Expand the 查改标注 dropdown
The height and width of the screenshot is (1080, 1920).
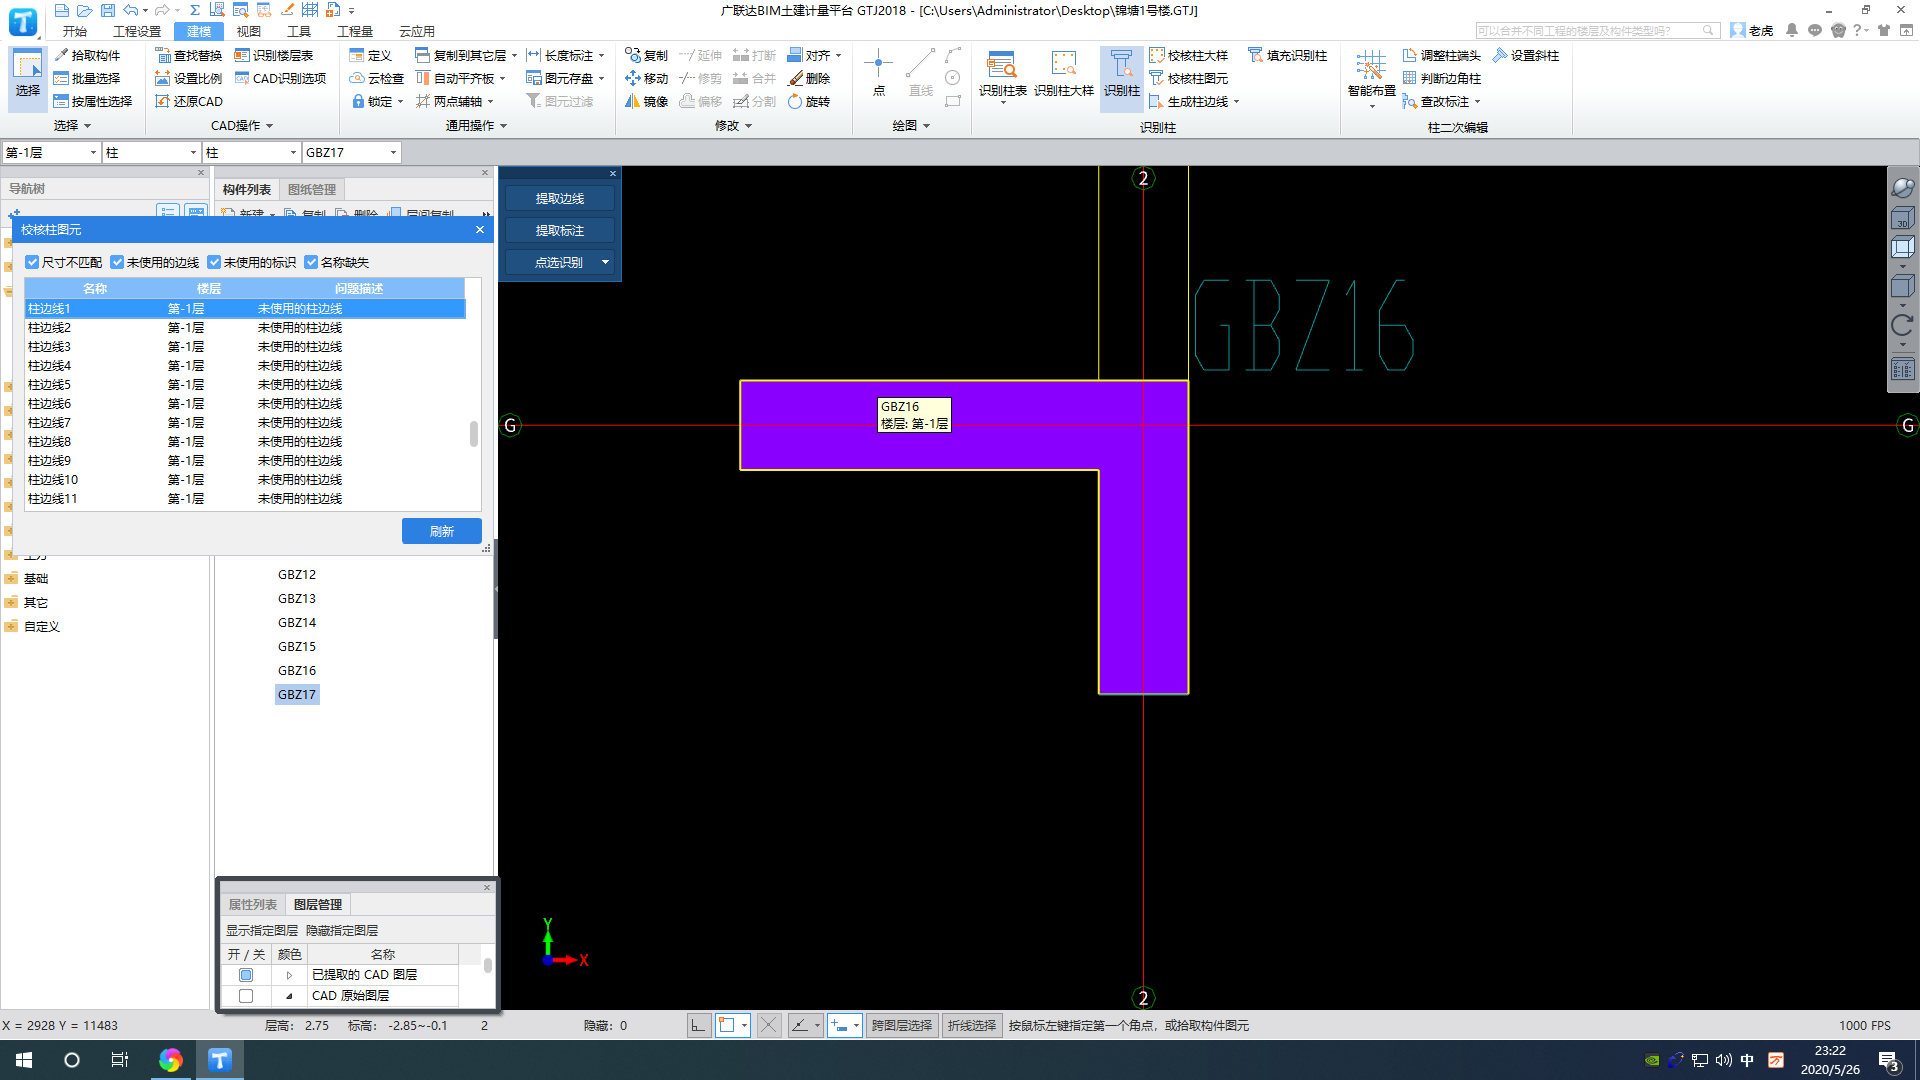pyautogui.click(x=1477, y=101)
